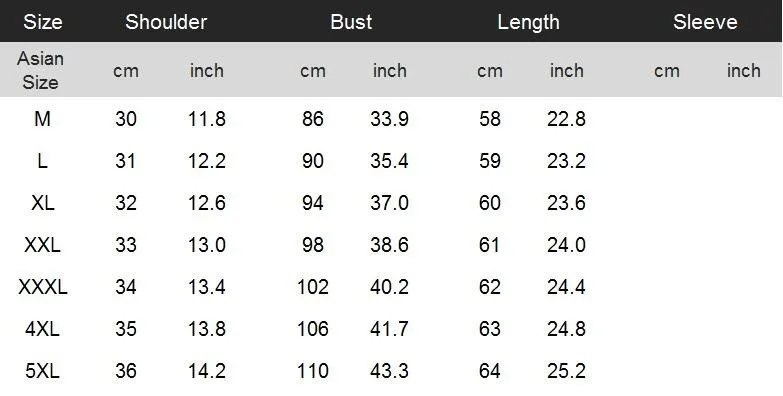The width and height of the screenshot is (783, 396).
Task: Click length value 59 cm
Action: click(x=489, y=161)
